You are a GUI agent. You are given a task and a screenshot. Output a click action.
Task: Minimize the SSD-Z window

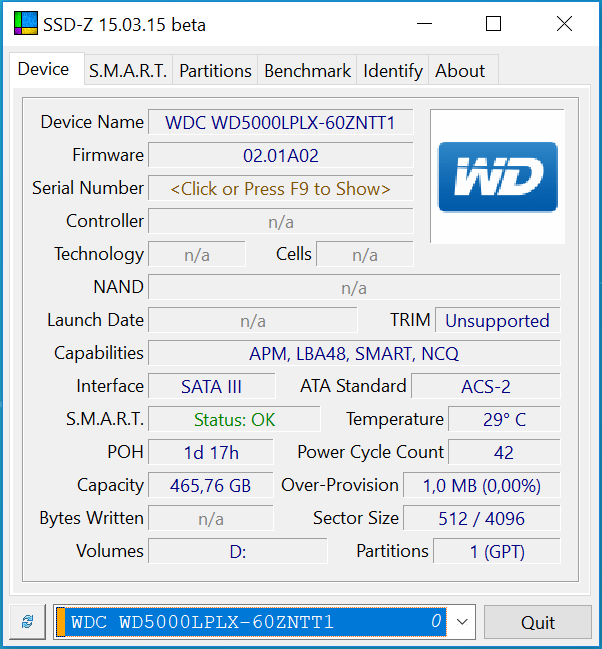(x=424, y=24)
